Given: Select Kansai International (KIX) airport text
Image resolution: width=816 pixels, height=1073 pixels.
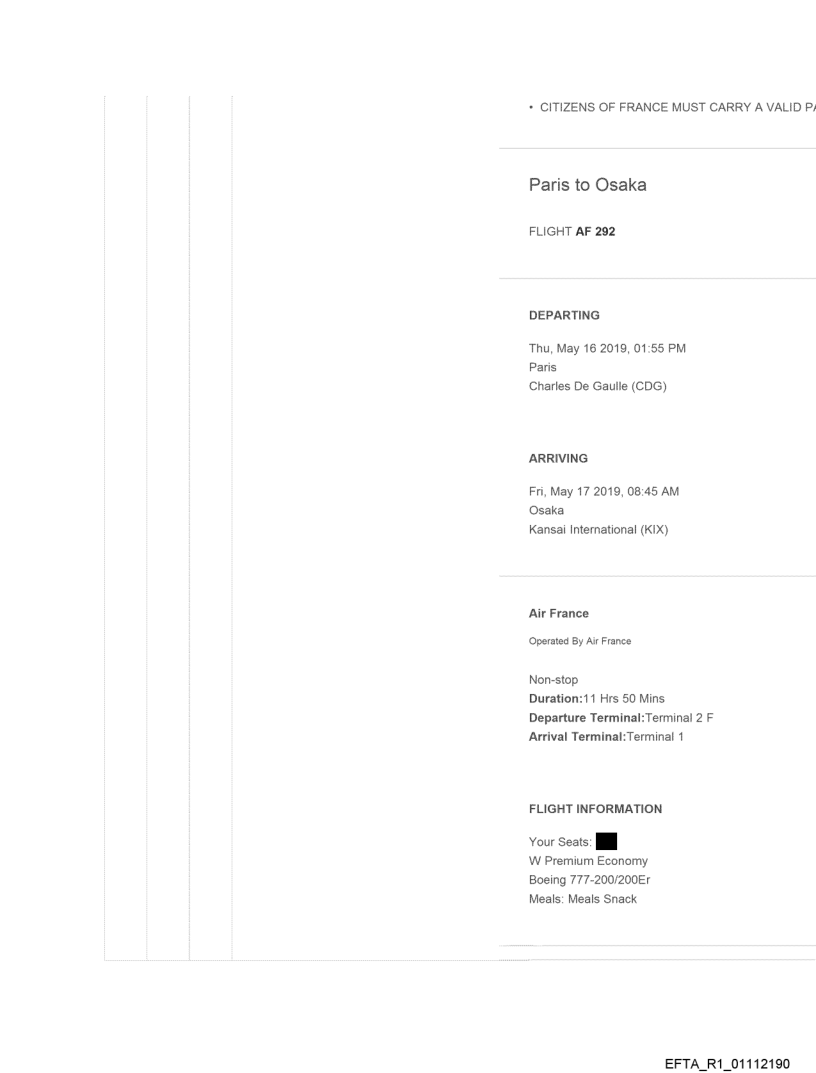Looking at the screenshot, I should [598, 529].
